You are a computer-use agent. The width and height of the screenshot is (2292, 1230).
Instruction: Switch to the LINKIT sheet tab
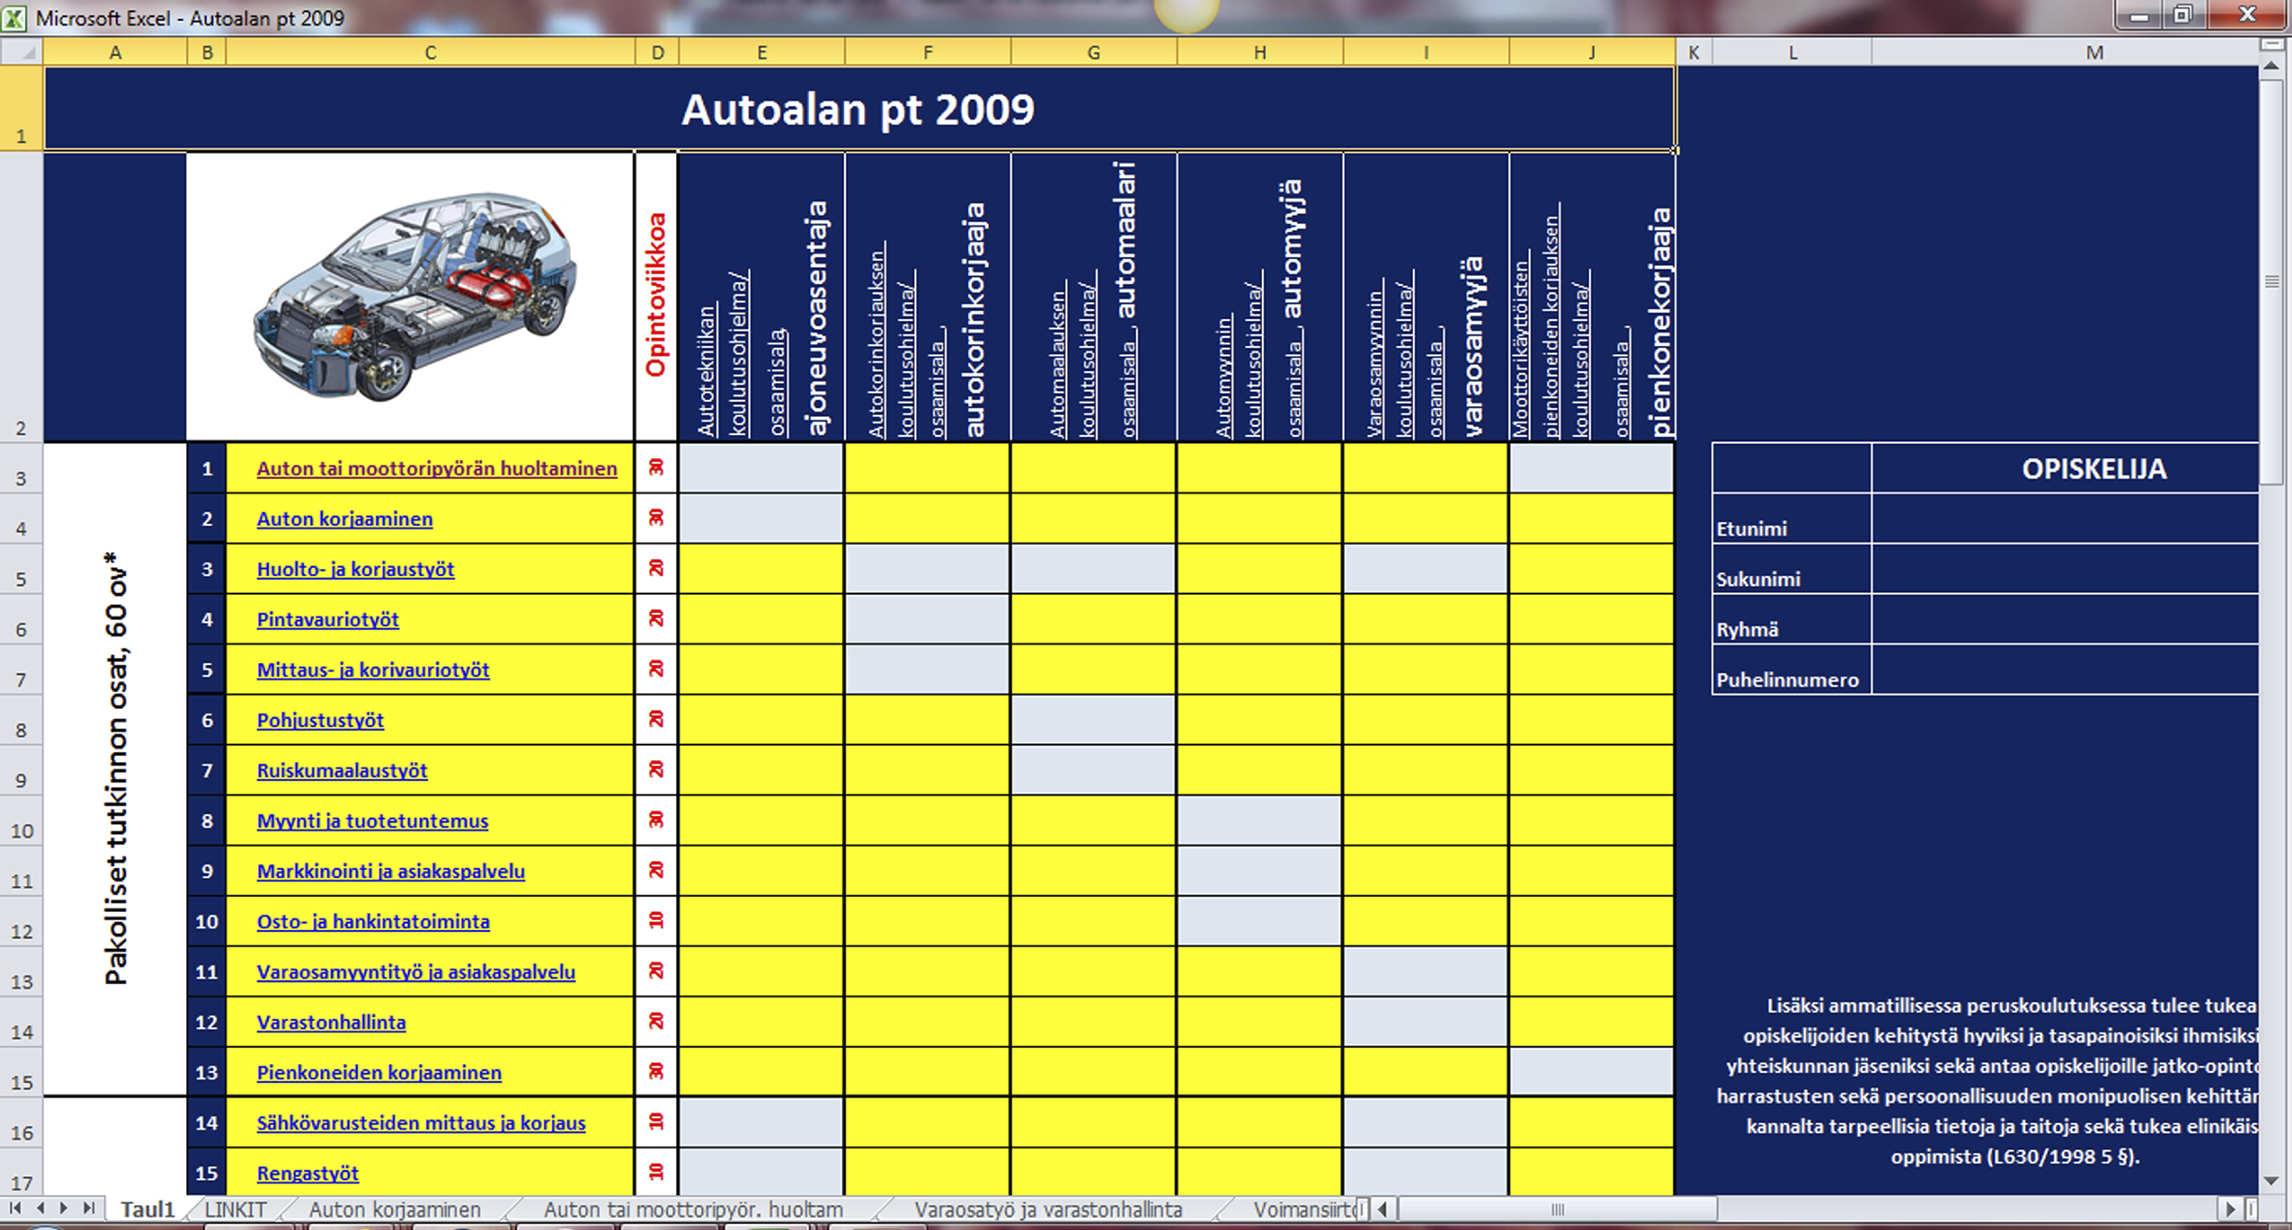(235, 1209)
